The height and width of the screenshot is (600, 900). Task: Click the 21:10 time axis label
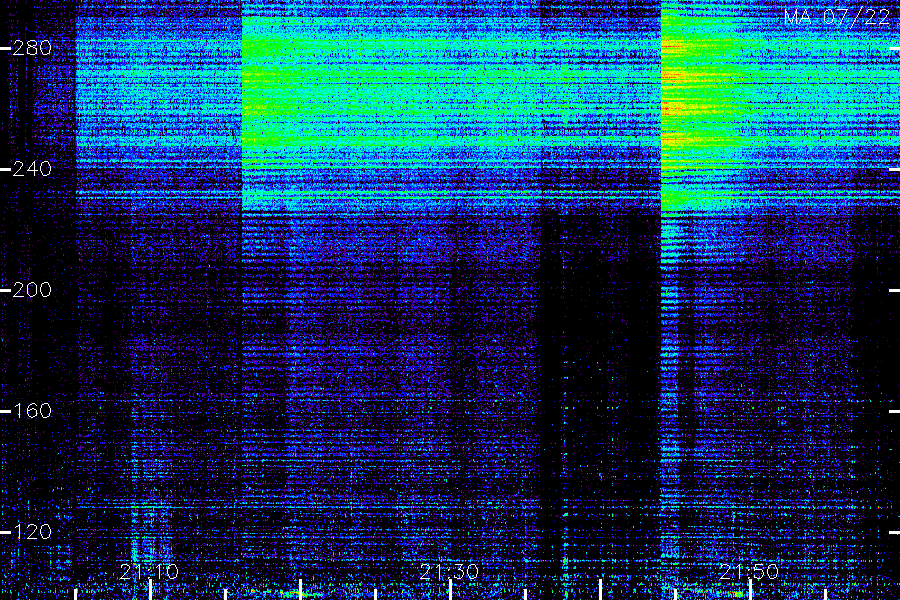pos(149,572)
